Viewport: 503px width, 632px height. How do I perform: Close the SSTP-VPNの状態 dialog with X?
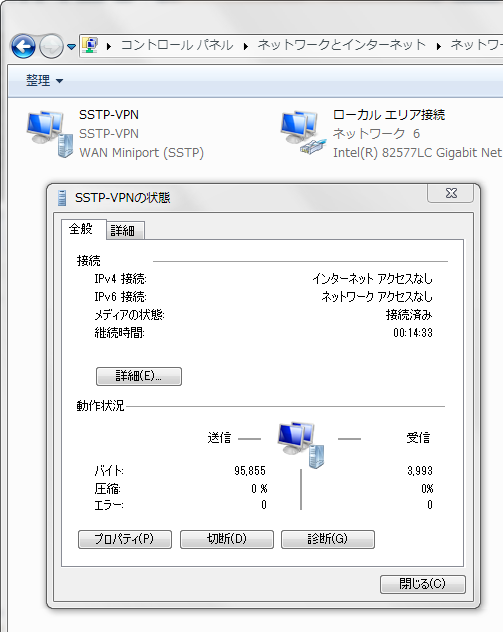point(451,193)
